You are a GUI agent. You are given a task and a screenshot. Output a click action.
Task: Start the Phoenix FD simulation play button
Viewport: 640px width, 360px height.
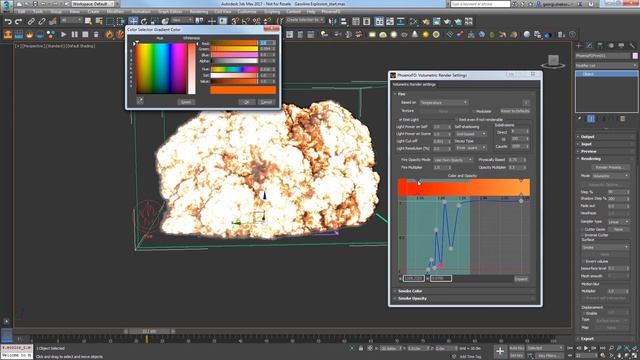pos(64,35)
